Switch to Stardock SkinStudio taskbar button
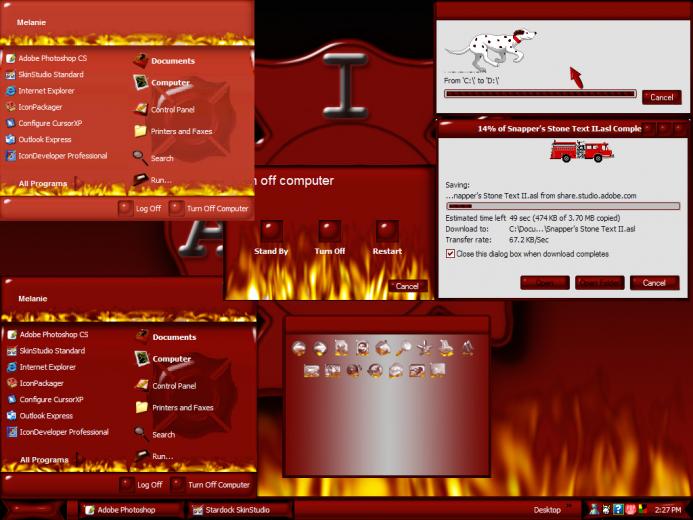693x520 pixels. click(241, 510)
